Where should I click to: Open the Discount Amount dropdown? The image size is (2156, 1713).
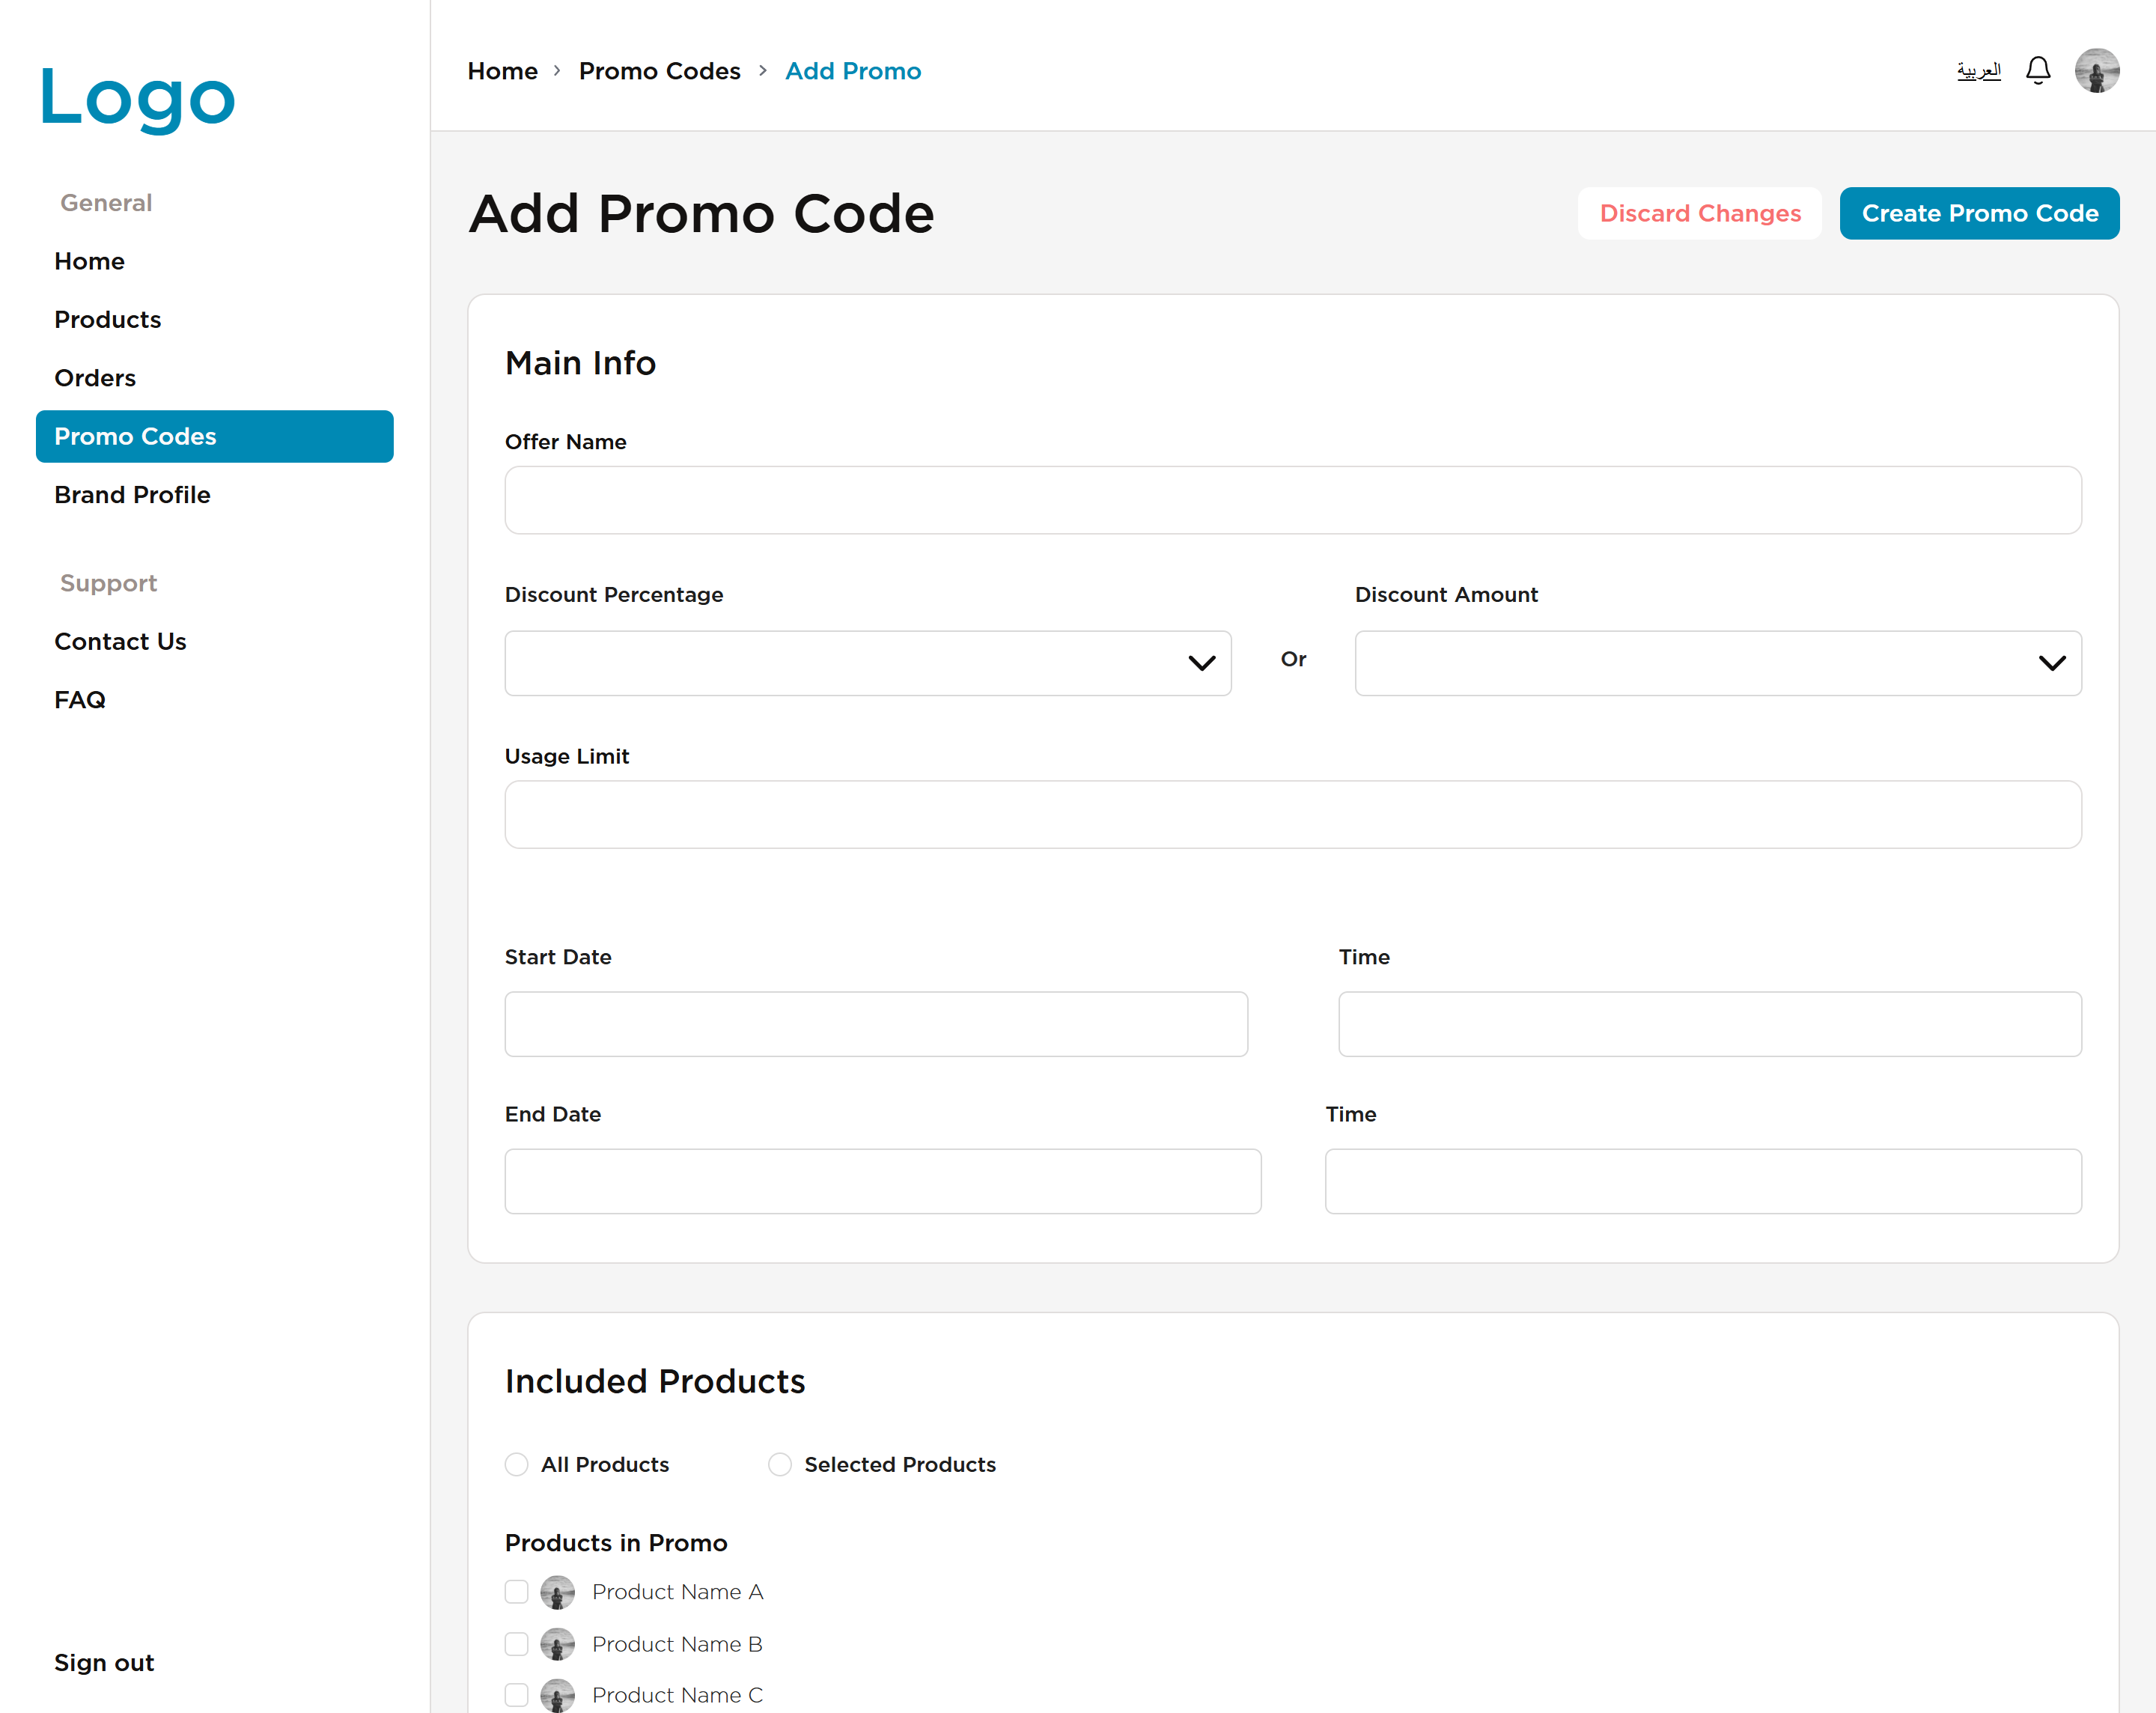click(x=1717, y=662)
